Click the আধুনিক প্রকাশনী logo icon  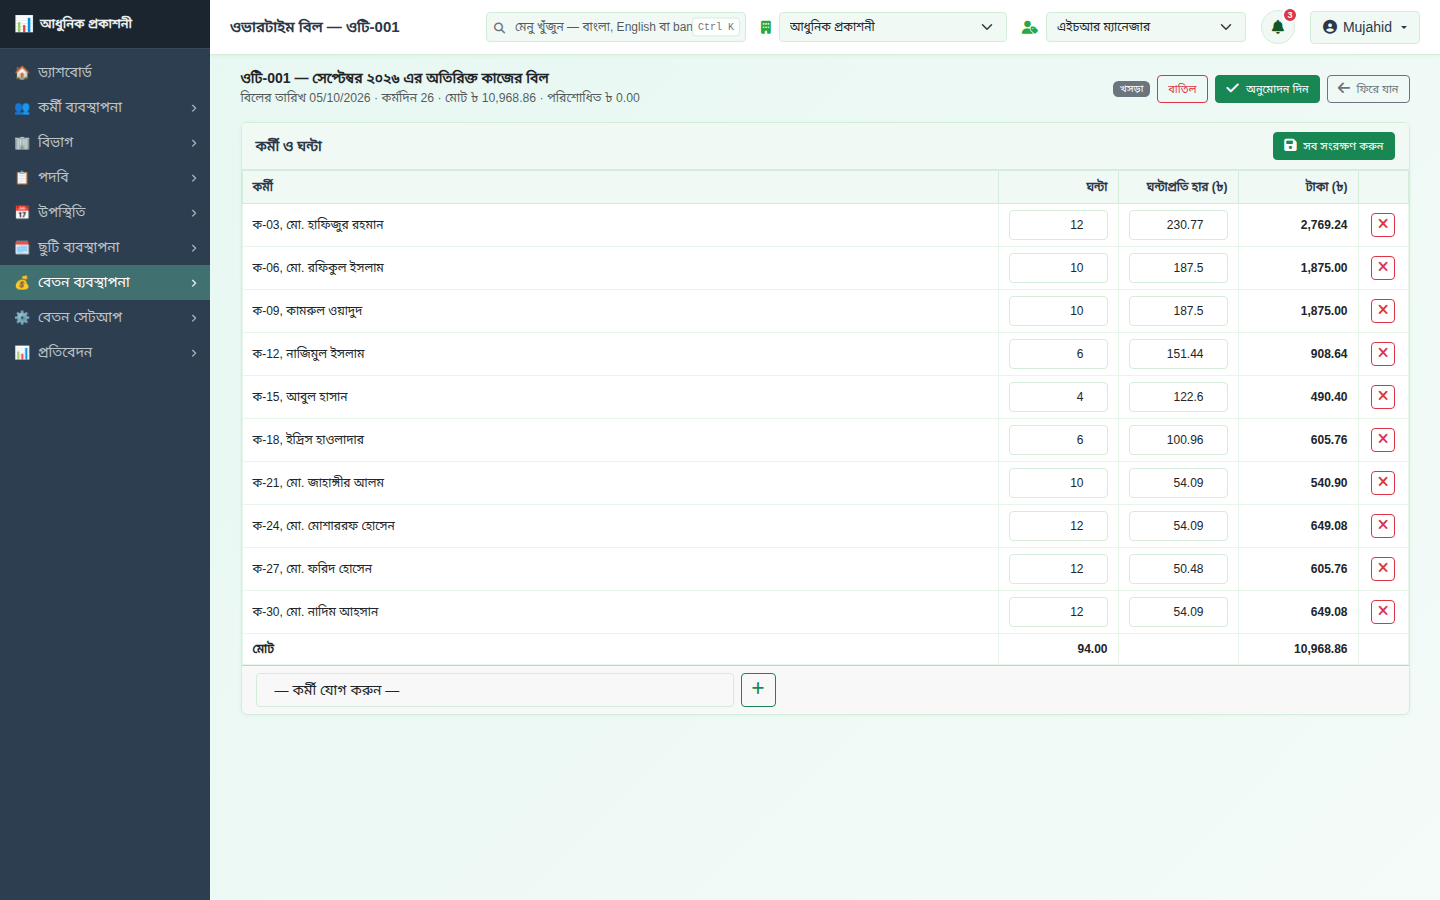point(23,23)
